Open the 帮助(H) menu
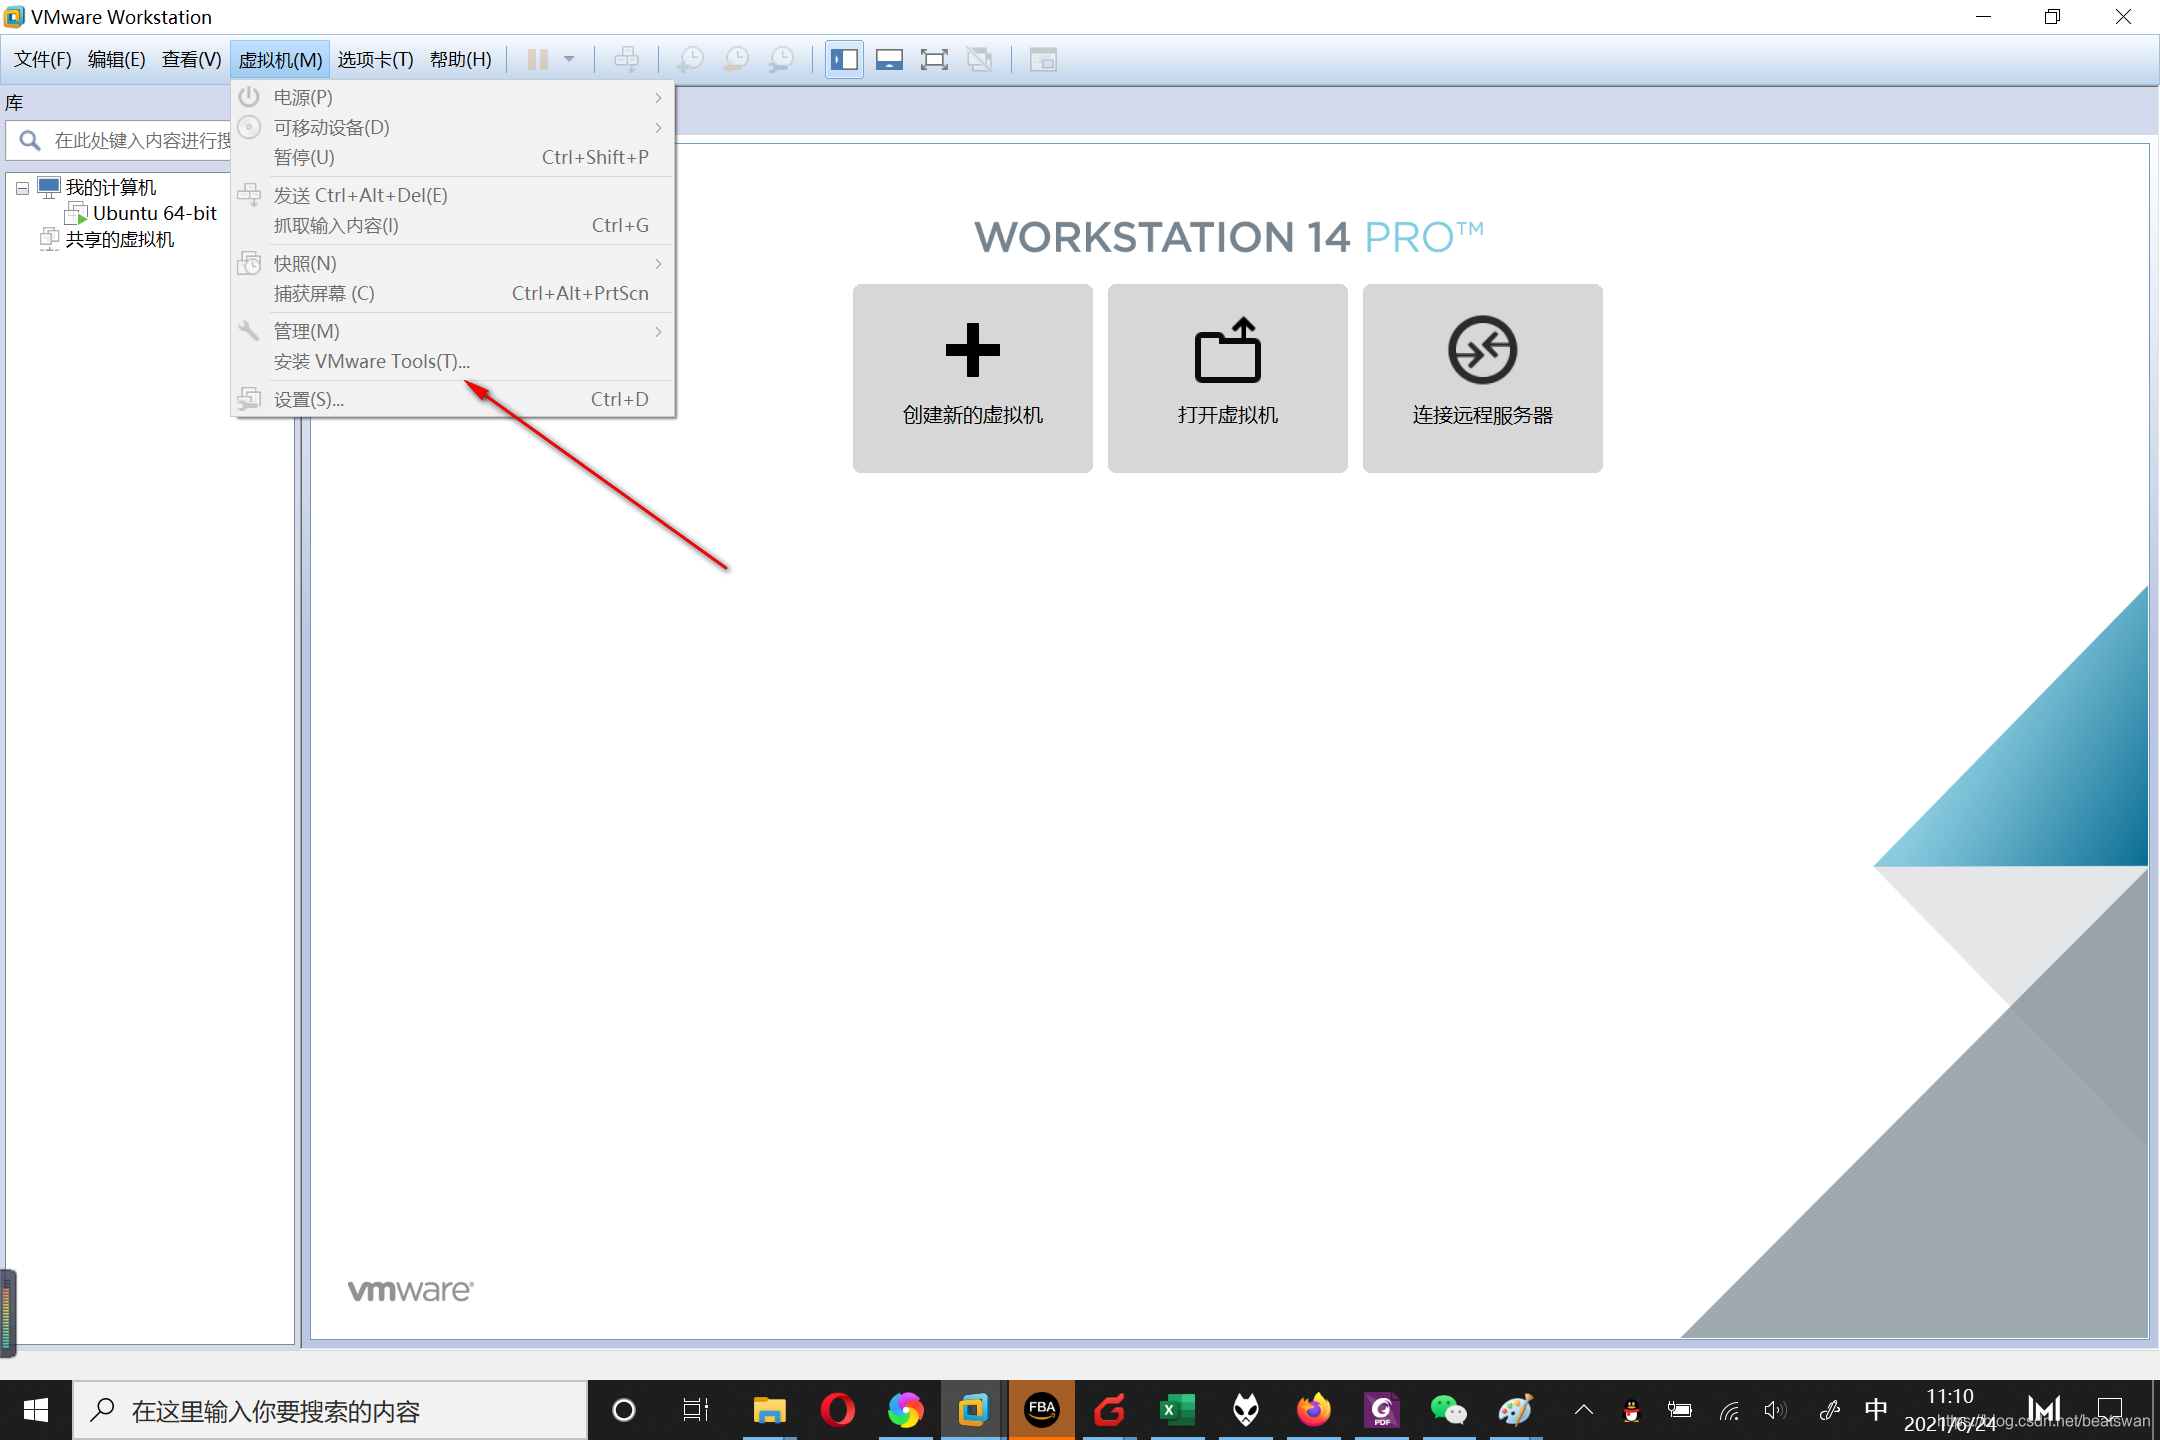Screen dimensions: 2160x1440 pos(461,60)
